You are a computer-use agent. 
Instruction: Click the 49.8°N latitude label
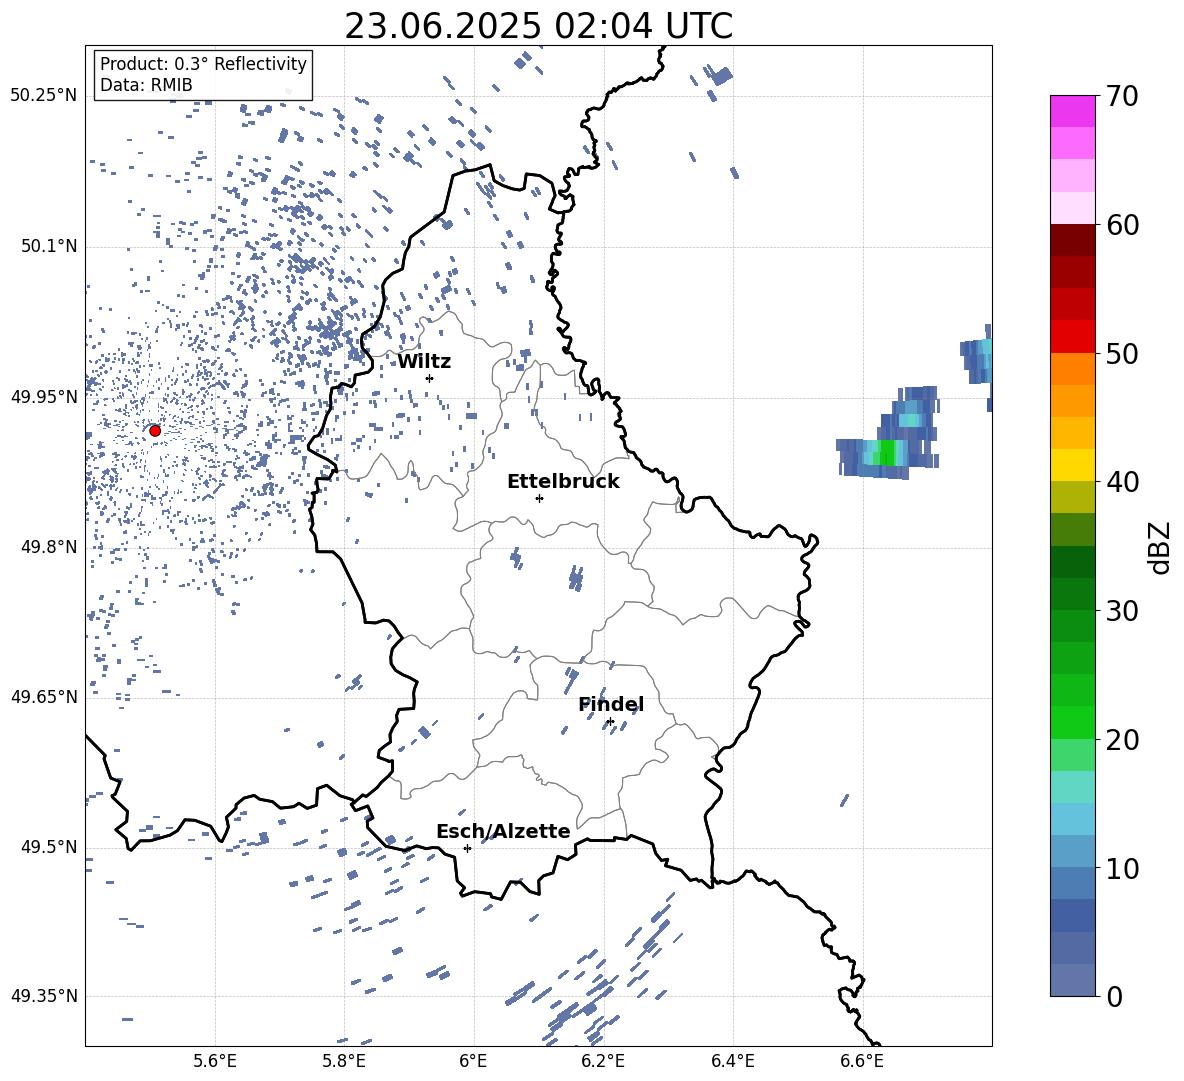tap(48, 547)
